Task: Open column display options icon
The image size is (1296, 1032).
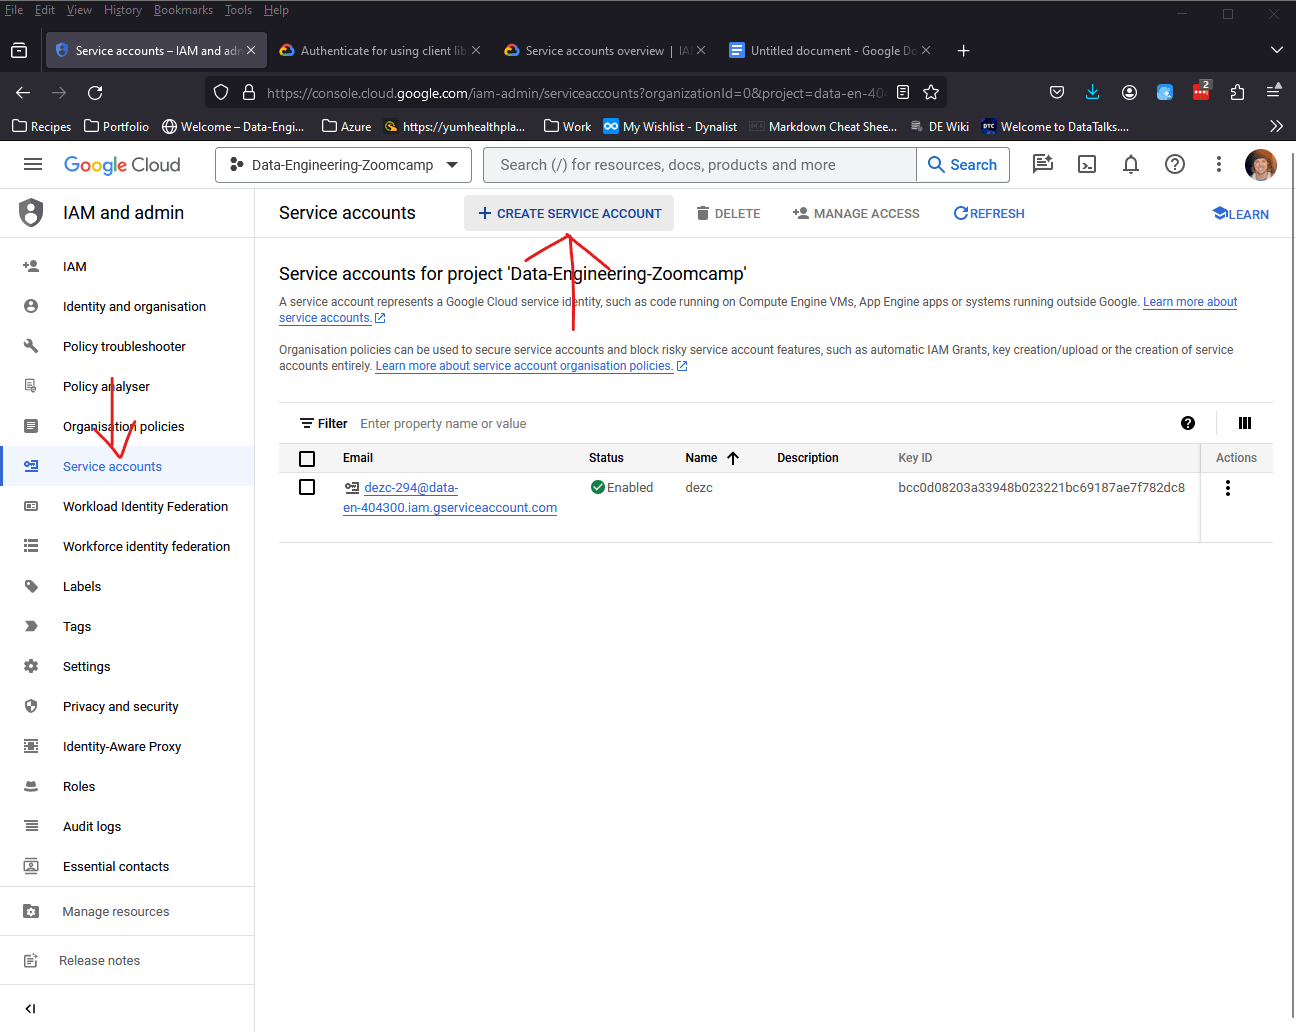Action: [x=1245, y=423]
